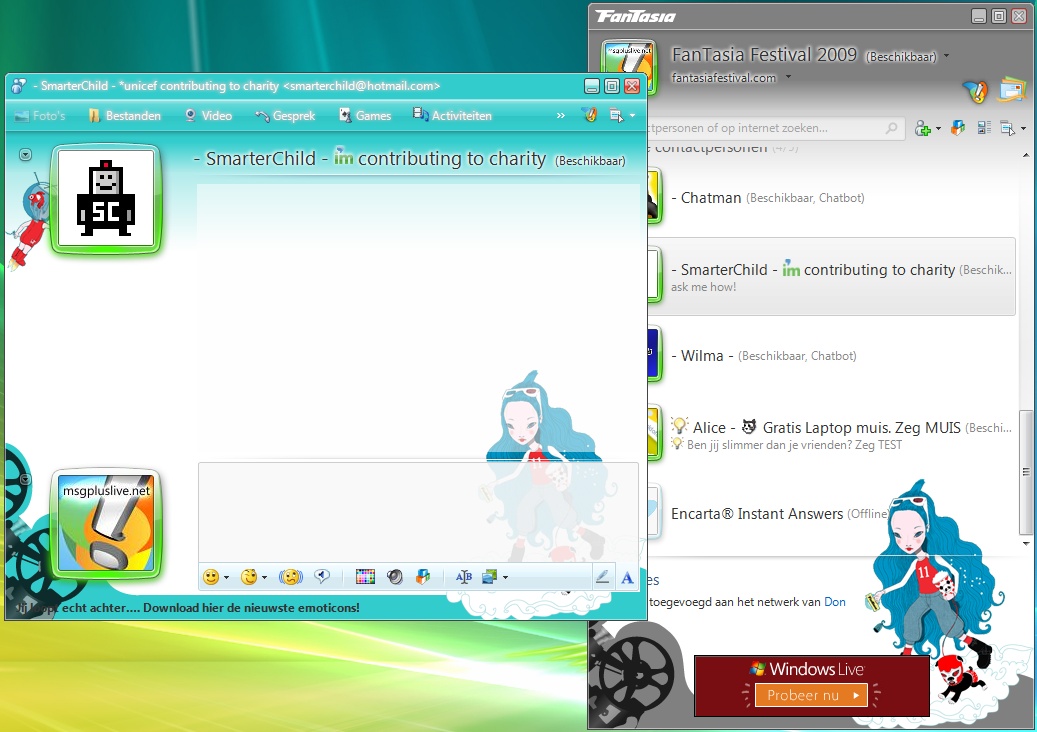Viewport: 1037px width, 732px height.
Task: Expand the emoticon picker dropdown arrow
Action: (x=226, y=577)
